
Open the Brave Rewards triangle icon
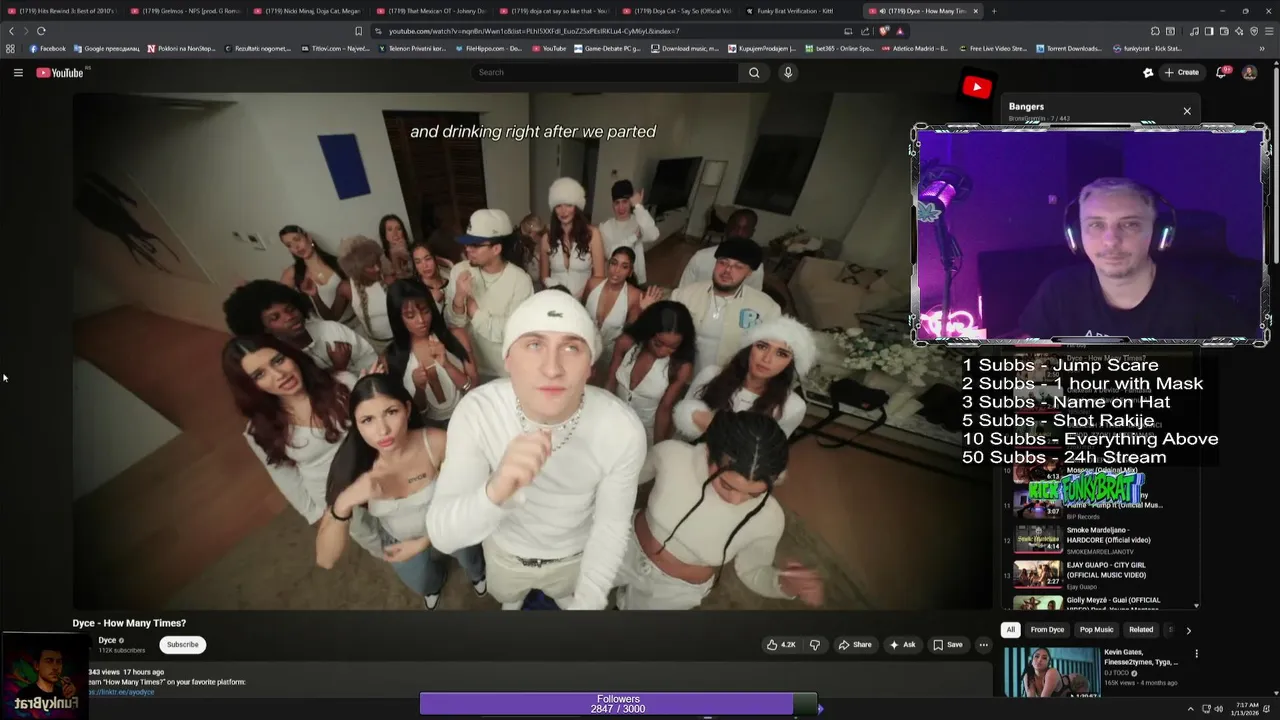pos(900,31)
